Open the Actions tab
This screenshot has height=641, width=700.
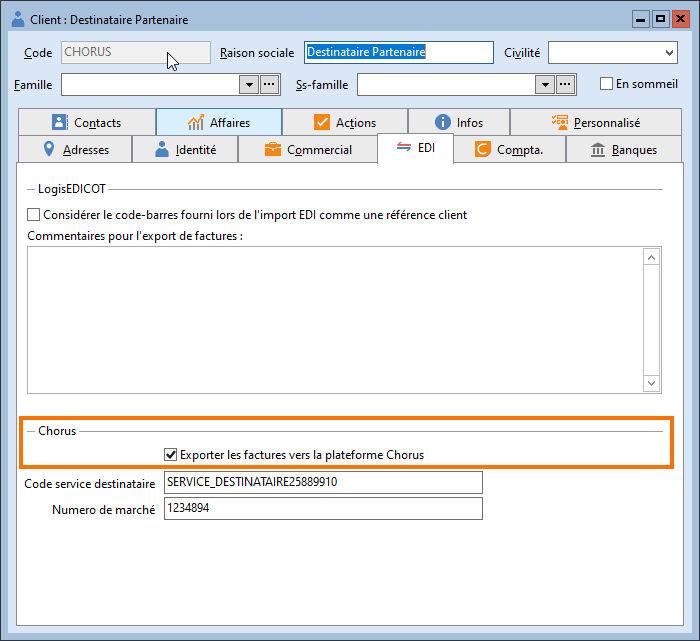coord(345,122)
